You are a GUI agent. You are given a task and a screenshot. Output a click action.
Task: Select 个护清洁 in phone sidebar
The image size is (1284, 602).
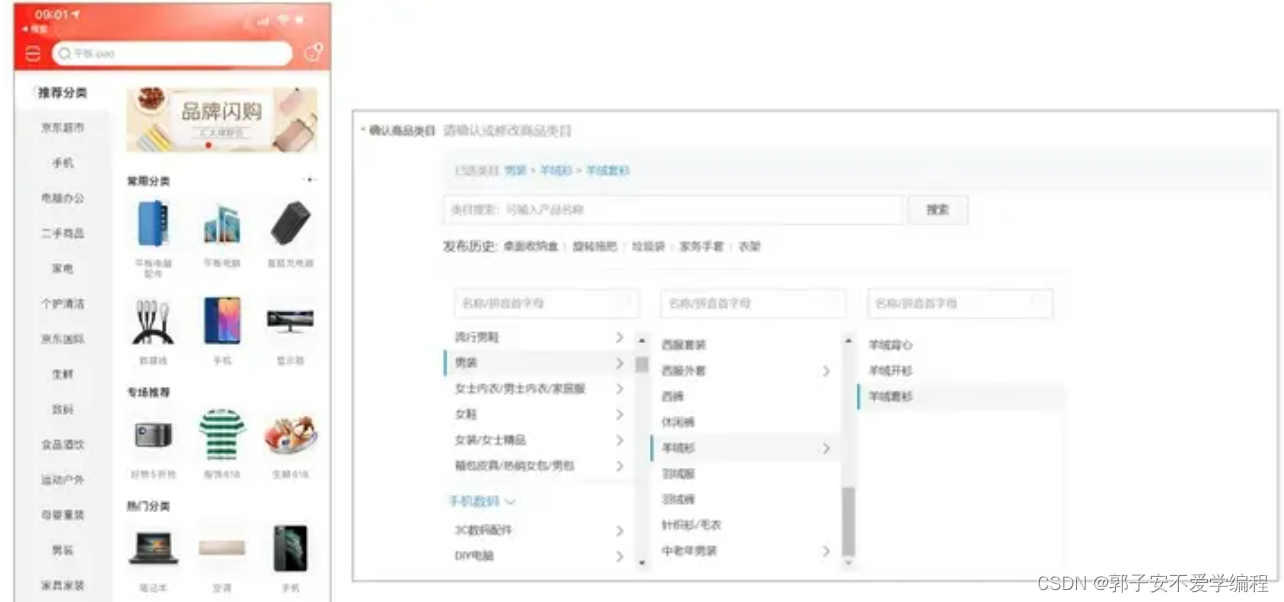click(62, 304)
